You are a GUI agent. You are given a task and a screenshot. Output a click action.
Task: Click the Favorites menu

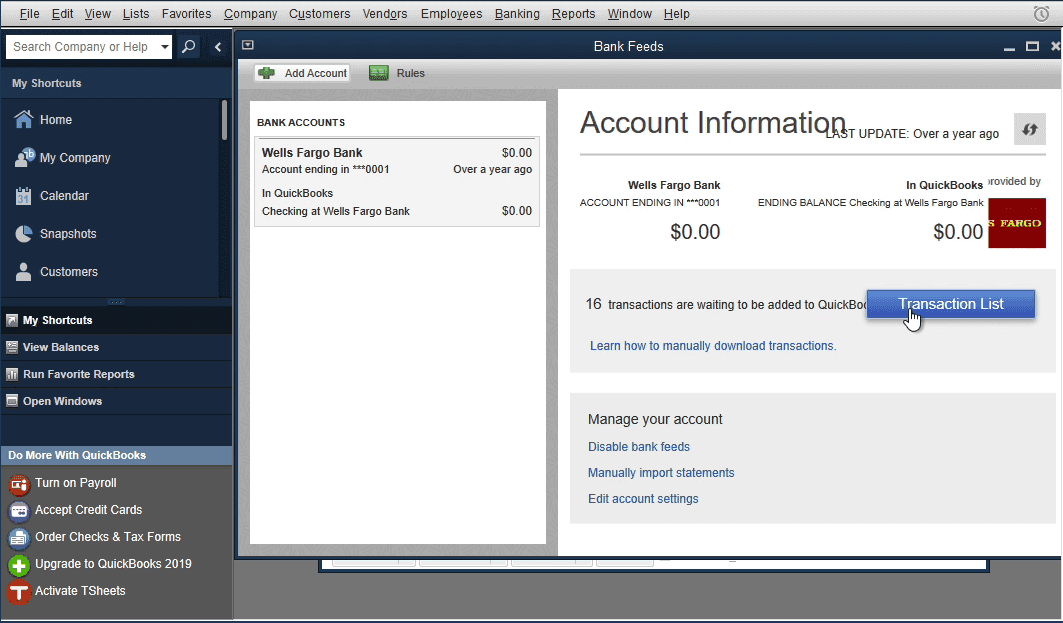(x=186, y=14)
